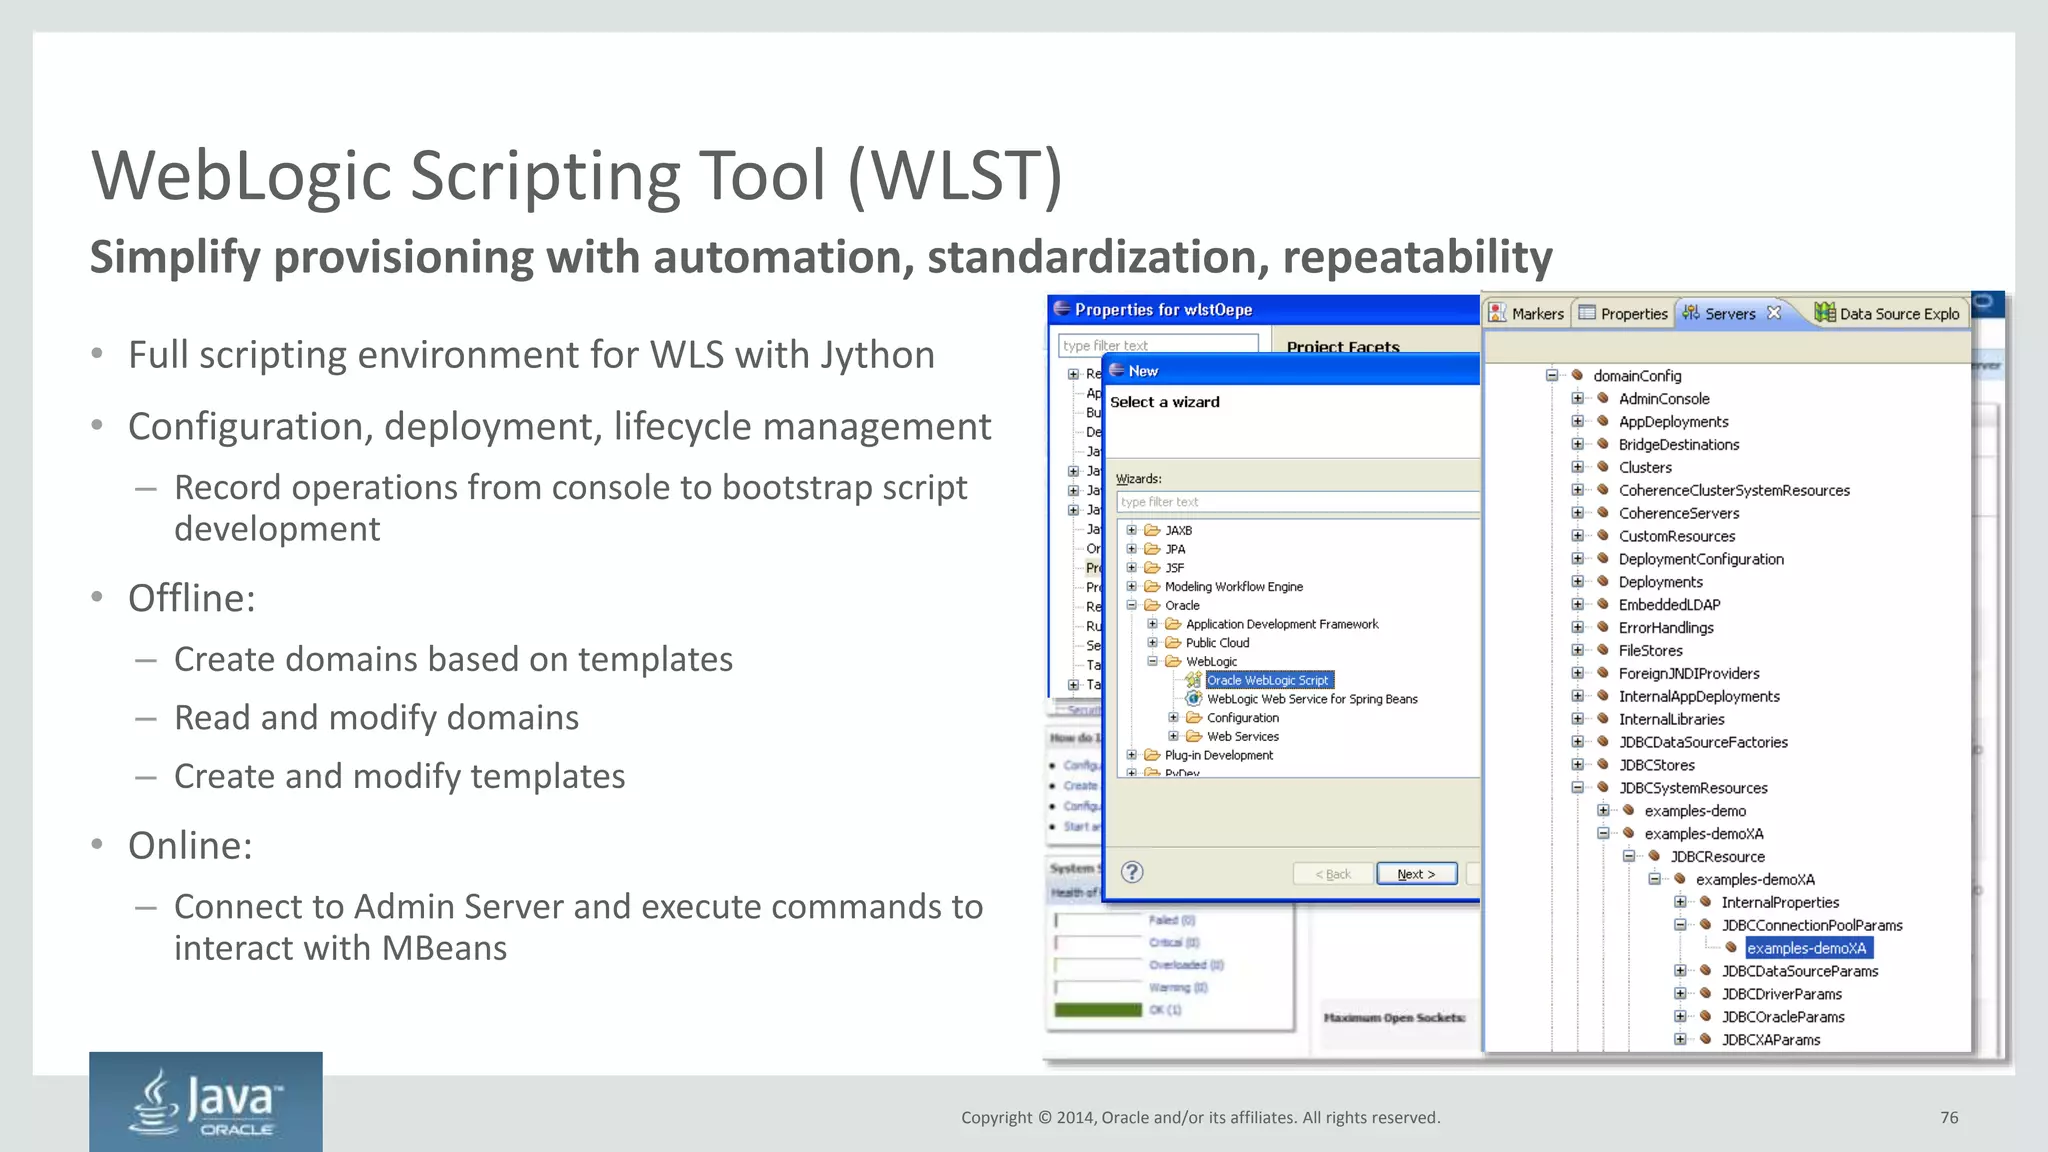Expand the Plug-in Development folder

[x=1132, y=755]
